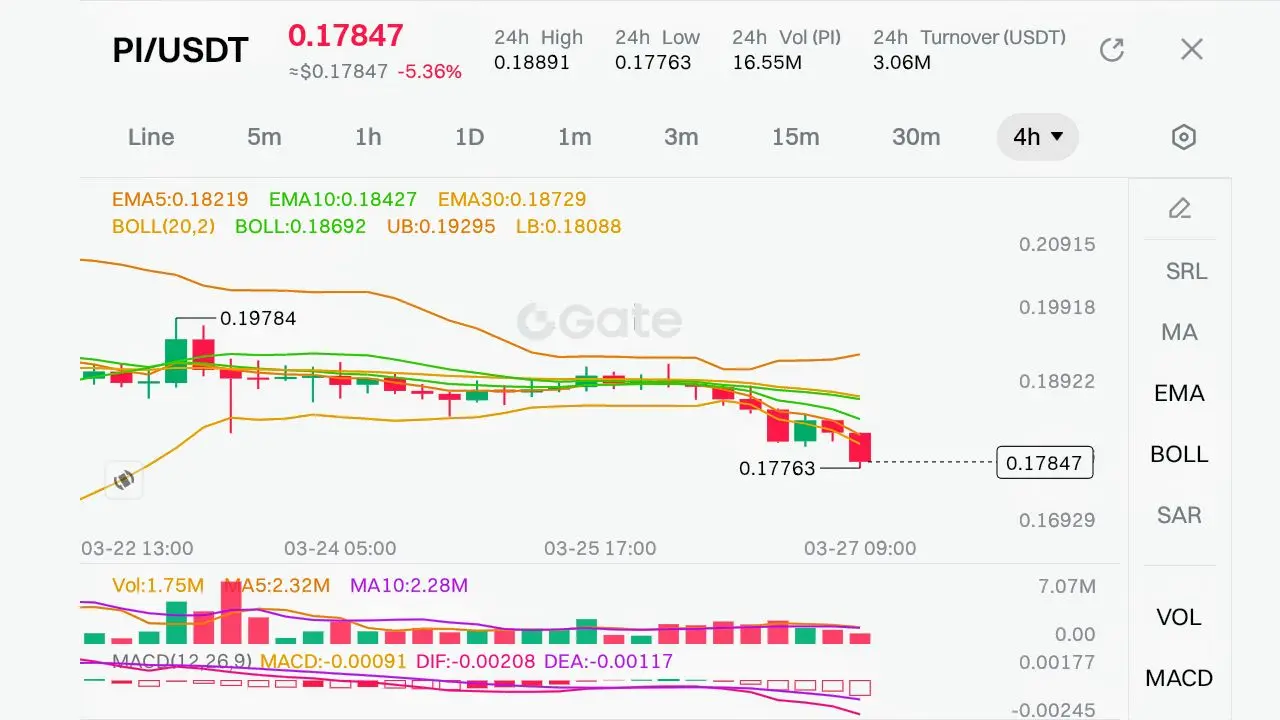Click the 24h High value 0.18891

(x=532, y=62)
